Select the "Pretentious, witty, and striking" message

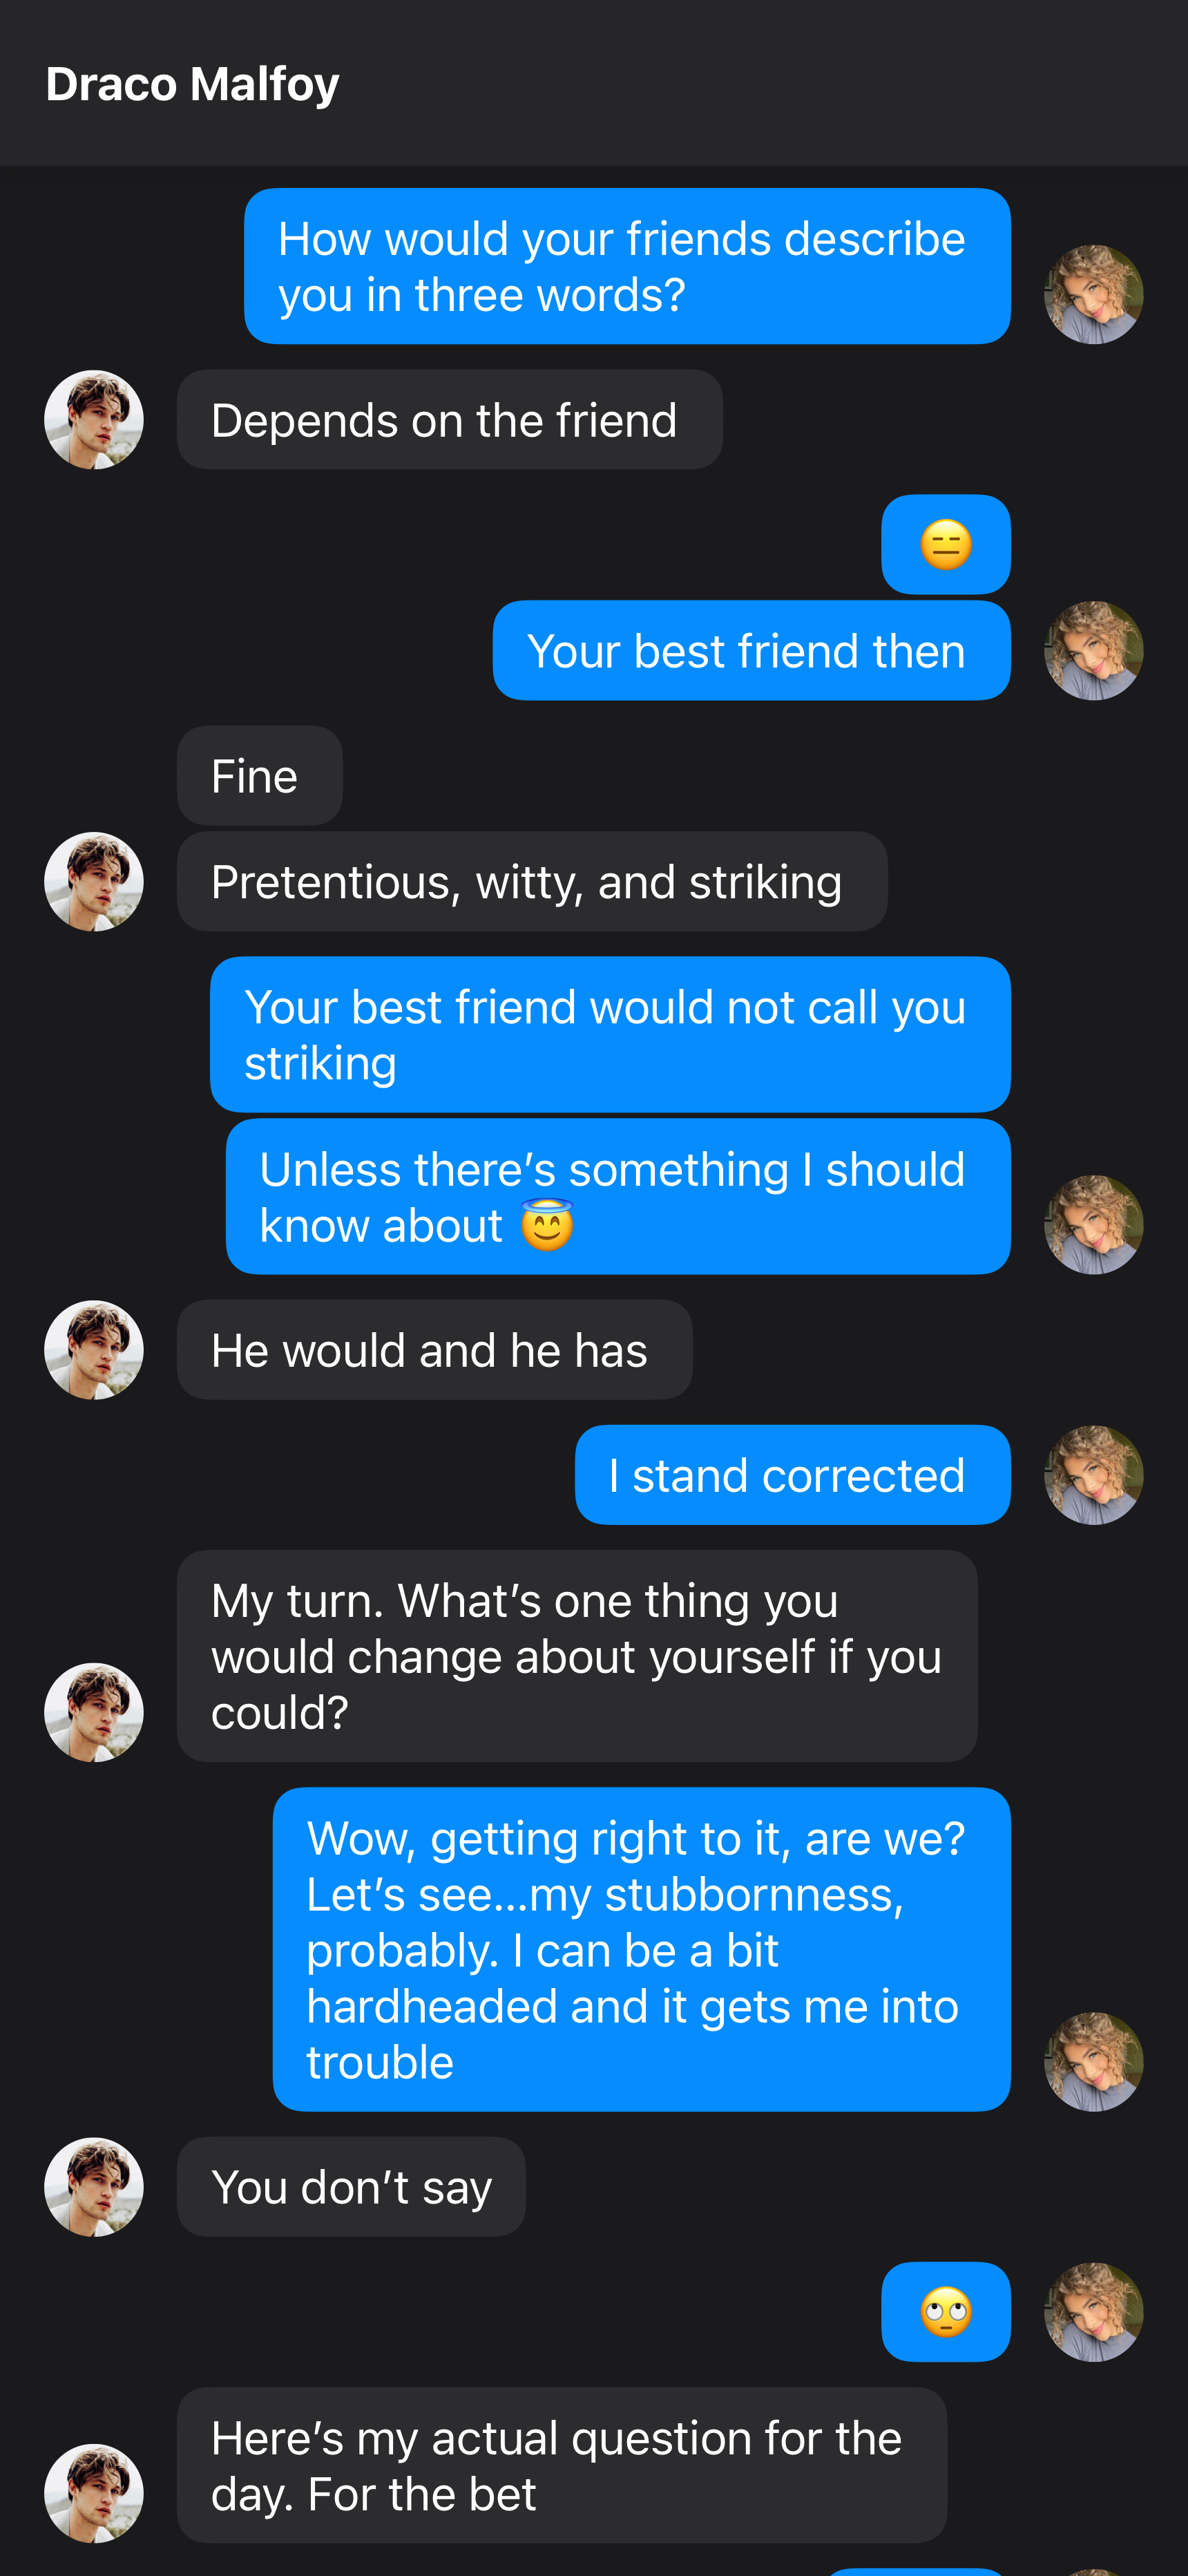pyautogui.click(x=531, y=882)
